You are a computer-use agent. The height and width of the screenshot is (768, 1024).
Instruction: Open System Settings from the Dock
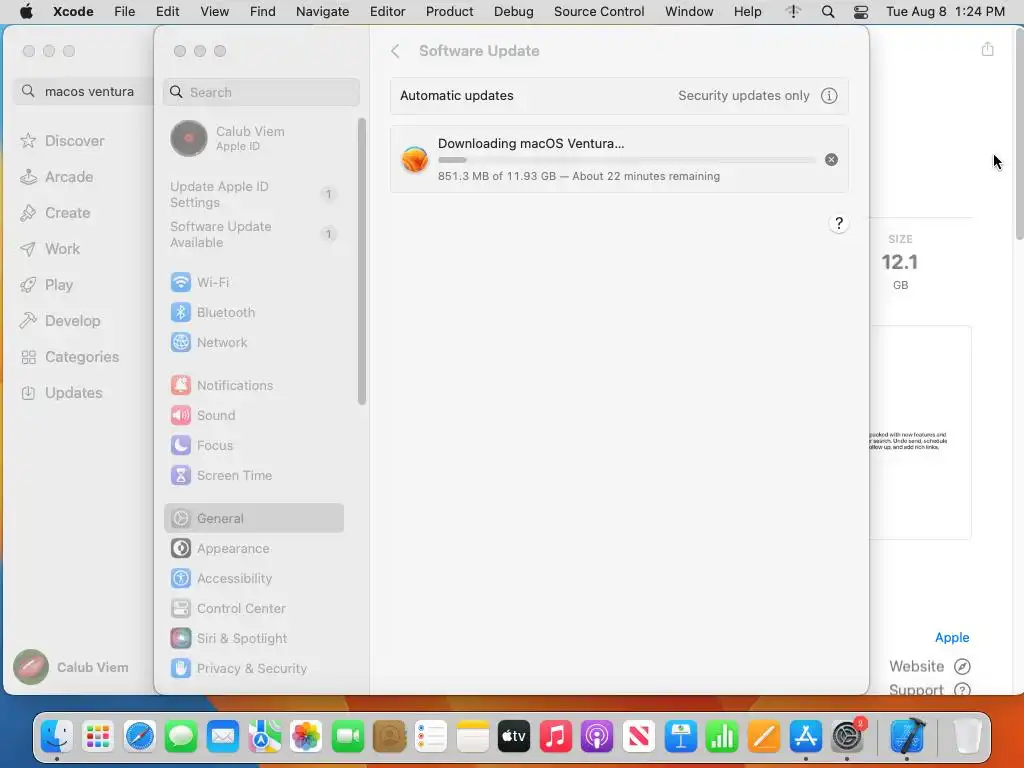[x=848, y=737]
